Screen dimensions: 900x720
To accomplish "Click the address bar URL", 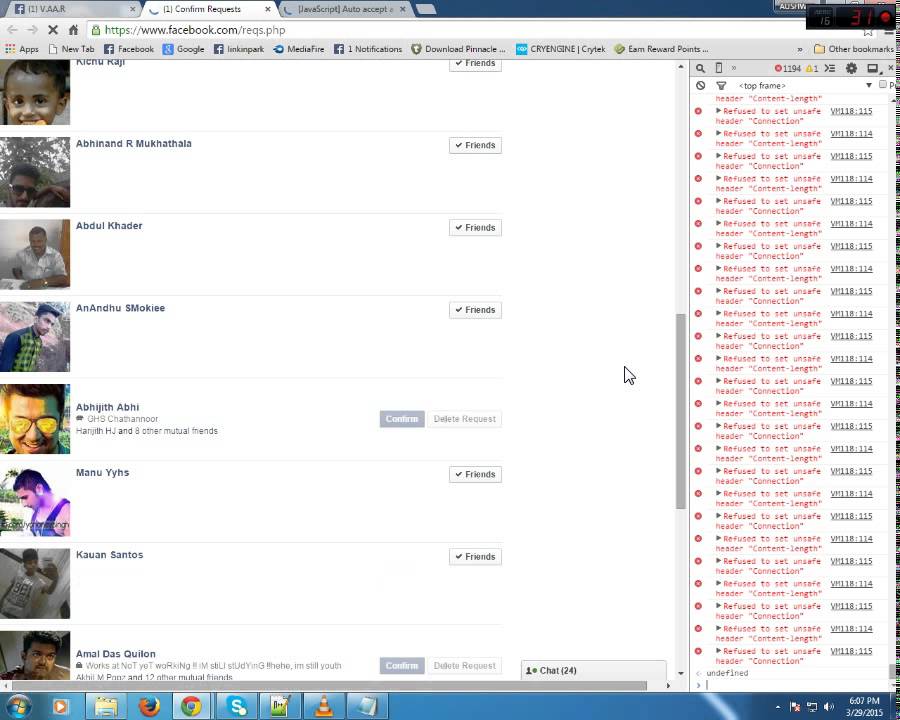I will click(x=195, y=30).
